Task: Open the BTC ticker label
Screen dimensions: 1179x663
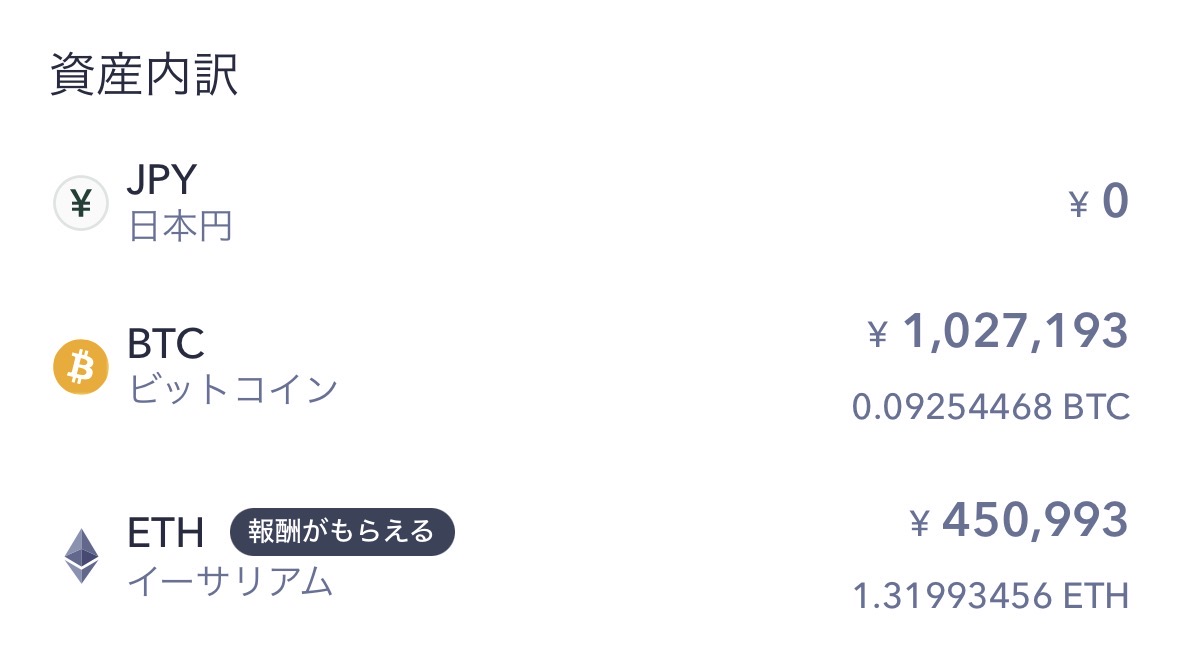Action: click(166, 344)
